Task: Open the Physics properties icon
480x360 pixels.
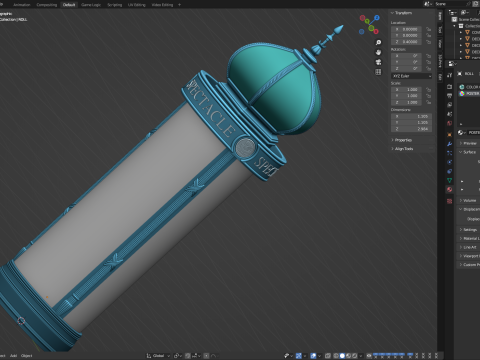Action: 449,162
